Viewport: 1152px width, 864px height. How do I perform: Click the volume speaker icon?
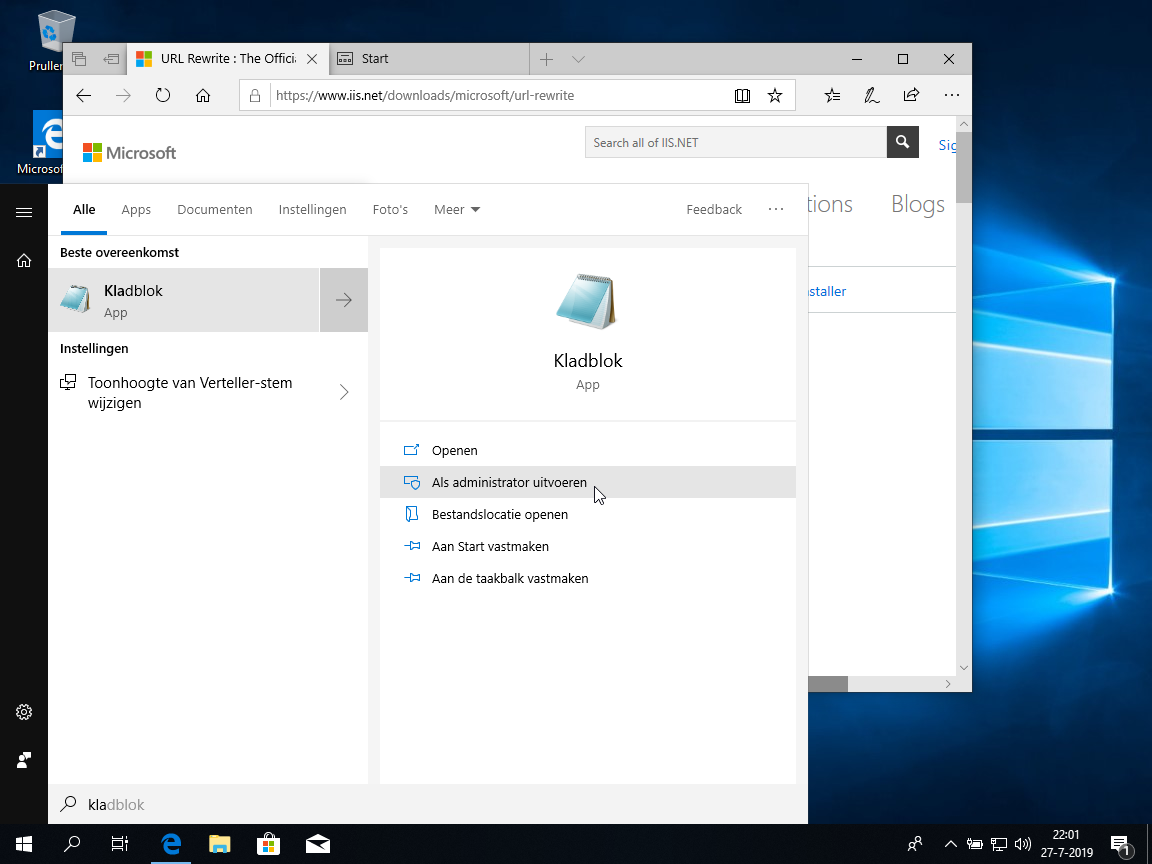[1022, 843]
